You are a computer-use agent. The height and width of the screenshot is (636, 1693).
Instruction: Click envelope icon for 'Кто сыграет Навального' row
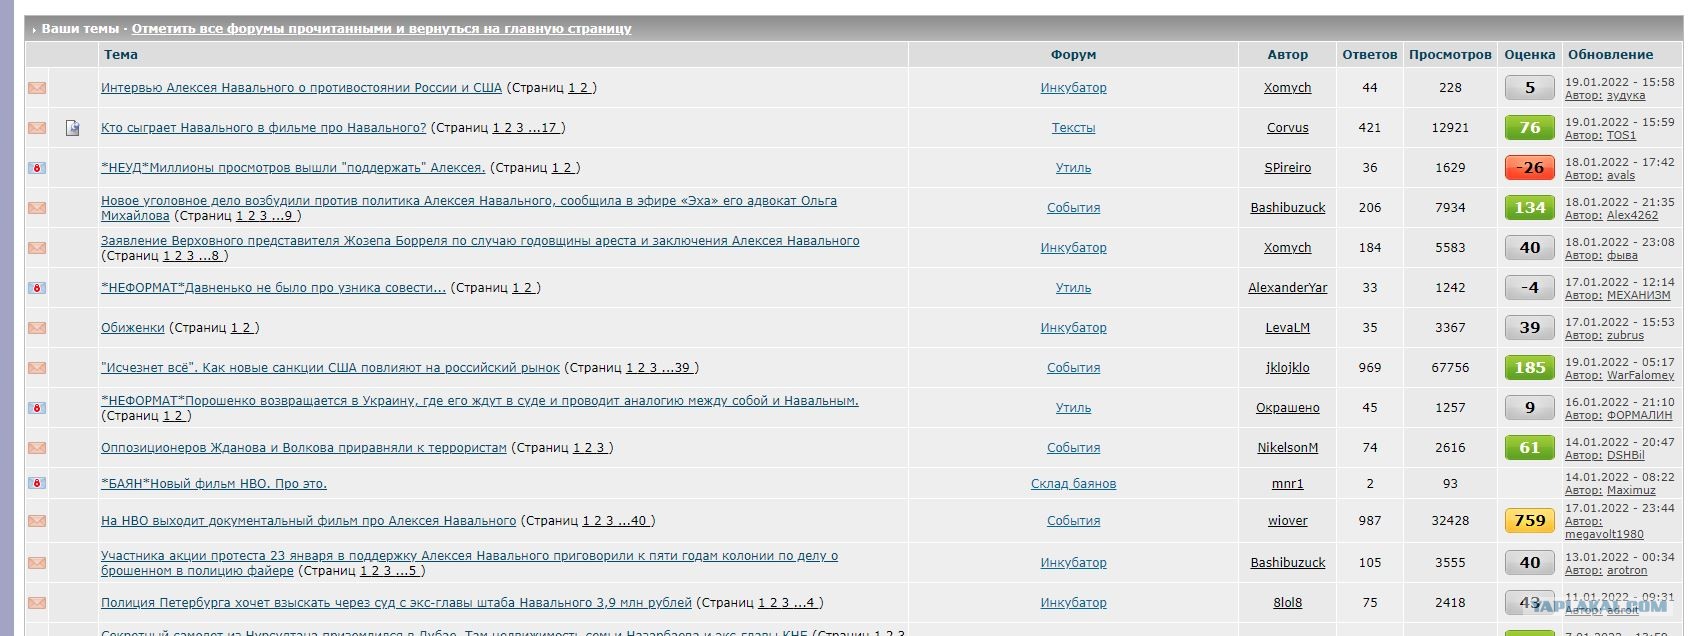37,128
